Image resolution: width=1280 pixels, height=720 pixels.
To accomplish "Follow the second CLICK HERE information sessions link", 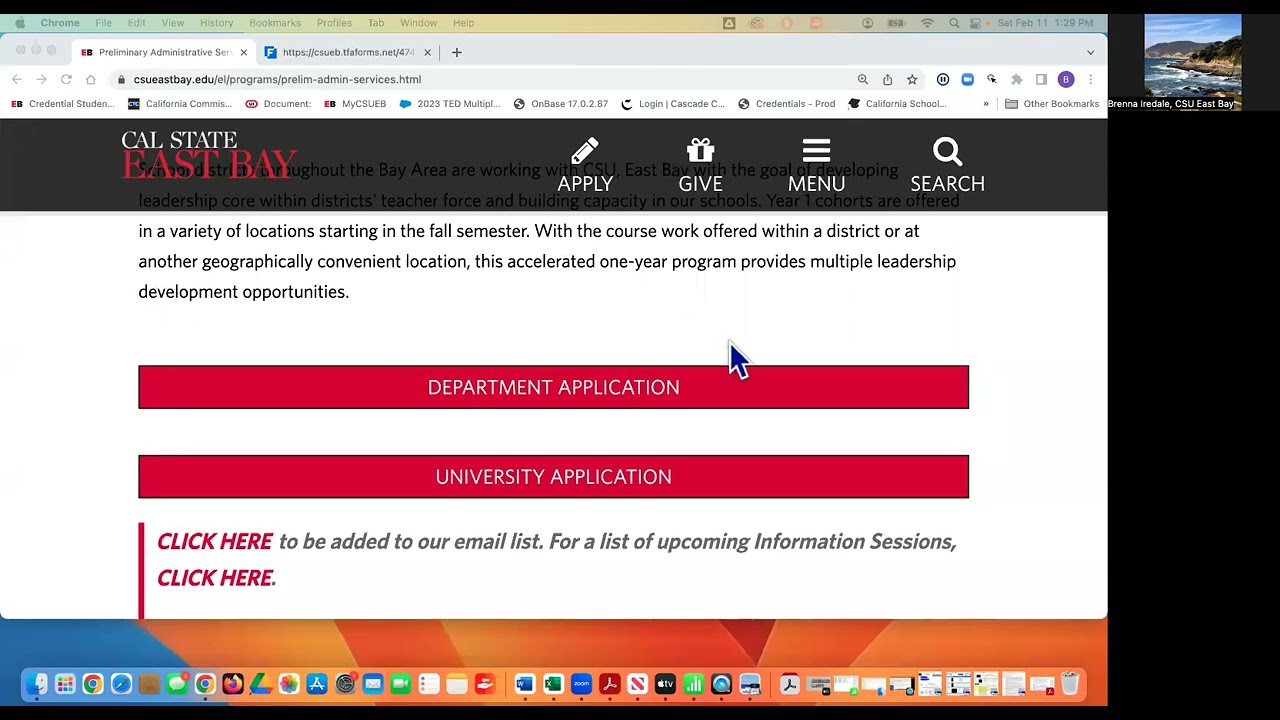I will coord(214,578).
